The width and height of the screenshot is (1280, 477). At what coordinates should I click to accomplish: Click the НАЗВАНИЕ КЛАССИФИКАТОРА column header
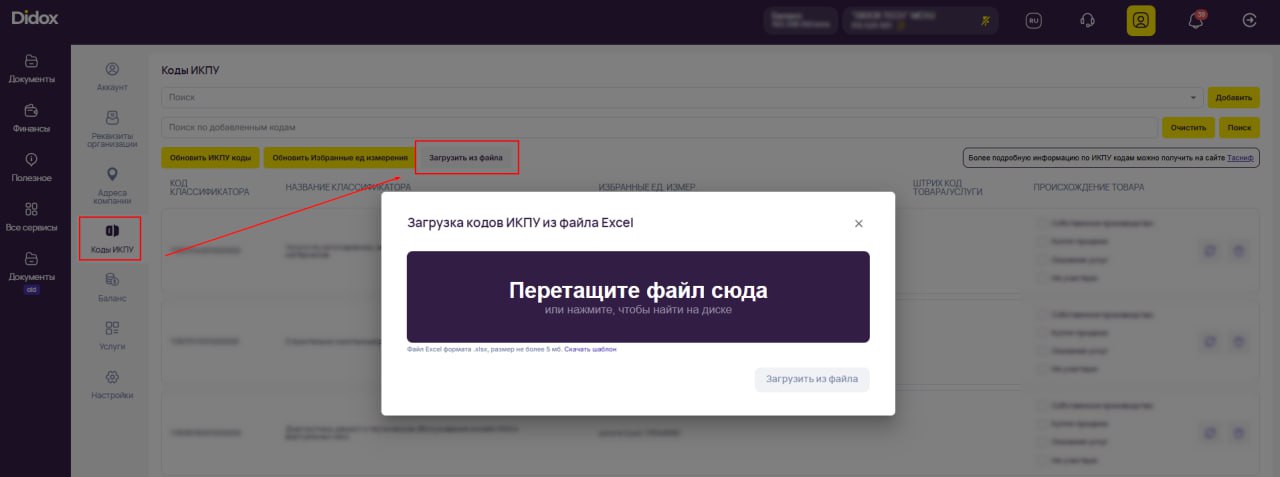(348, 187)
